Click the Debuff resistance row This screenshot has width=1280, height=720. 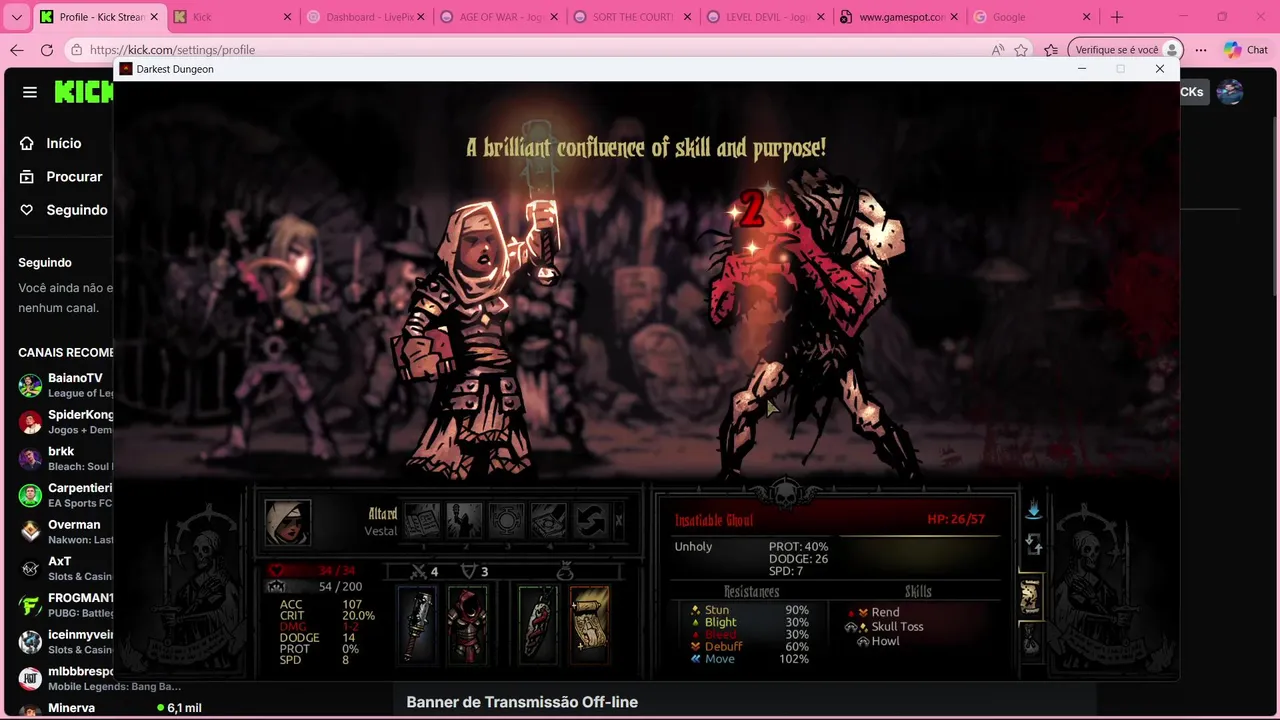(750, 647)
